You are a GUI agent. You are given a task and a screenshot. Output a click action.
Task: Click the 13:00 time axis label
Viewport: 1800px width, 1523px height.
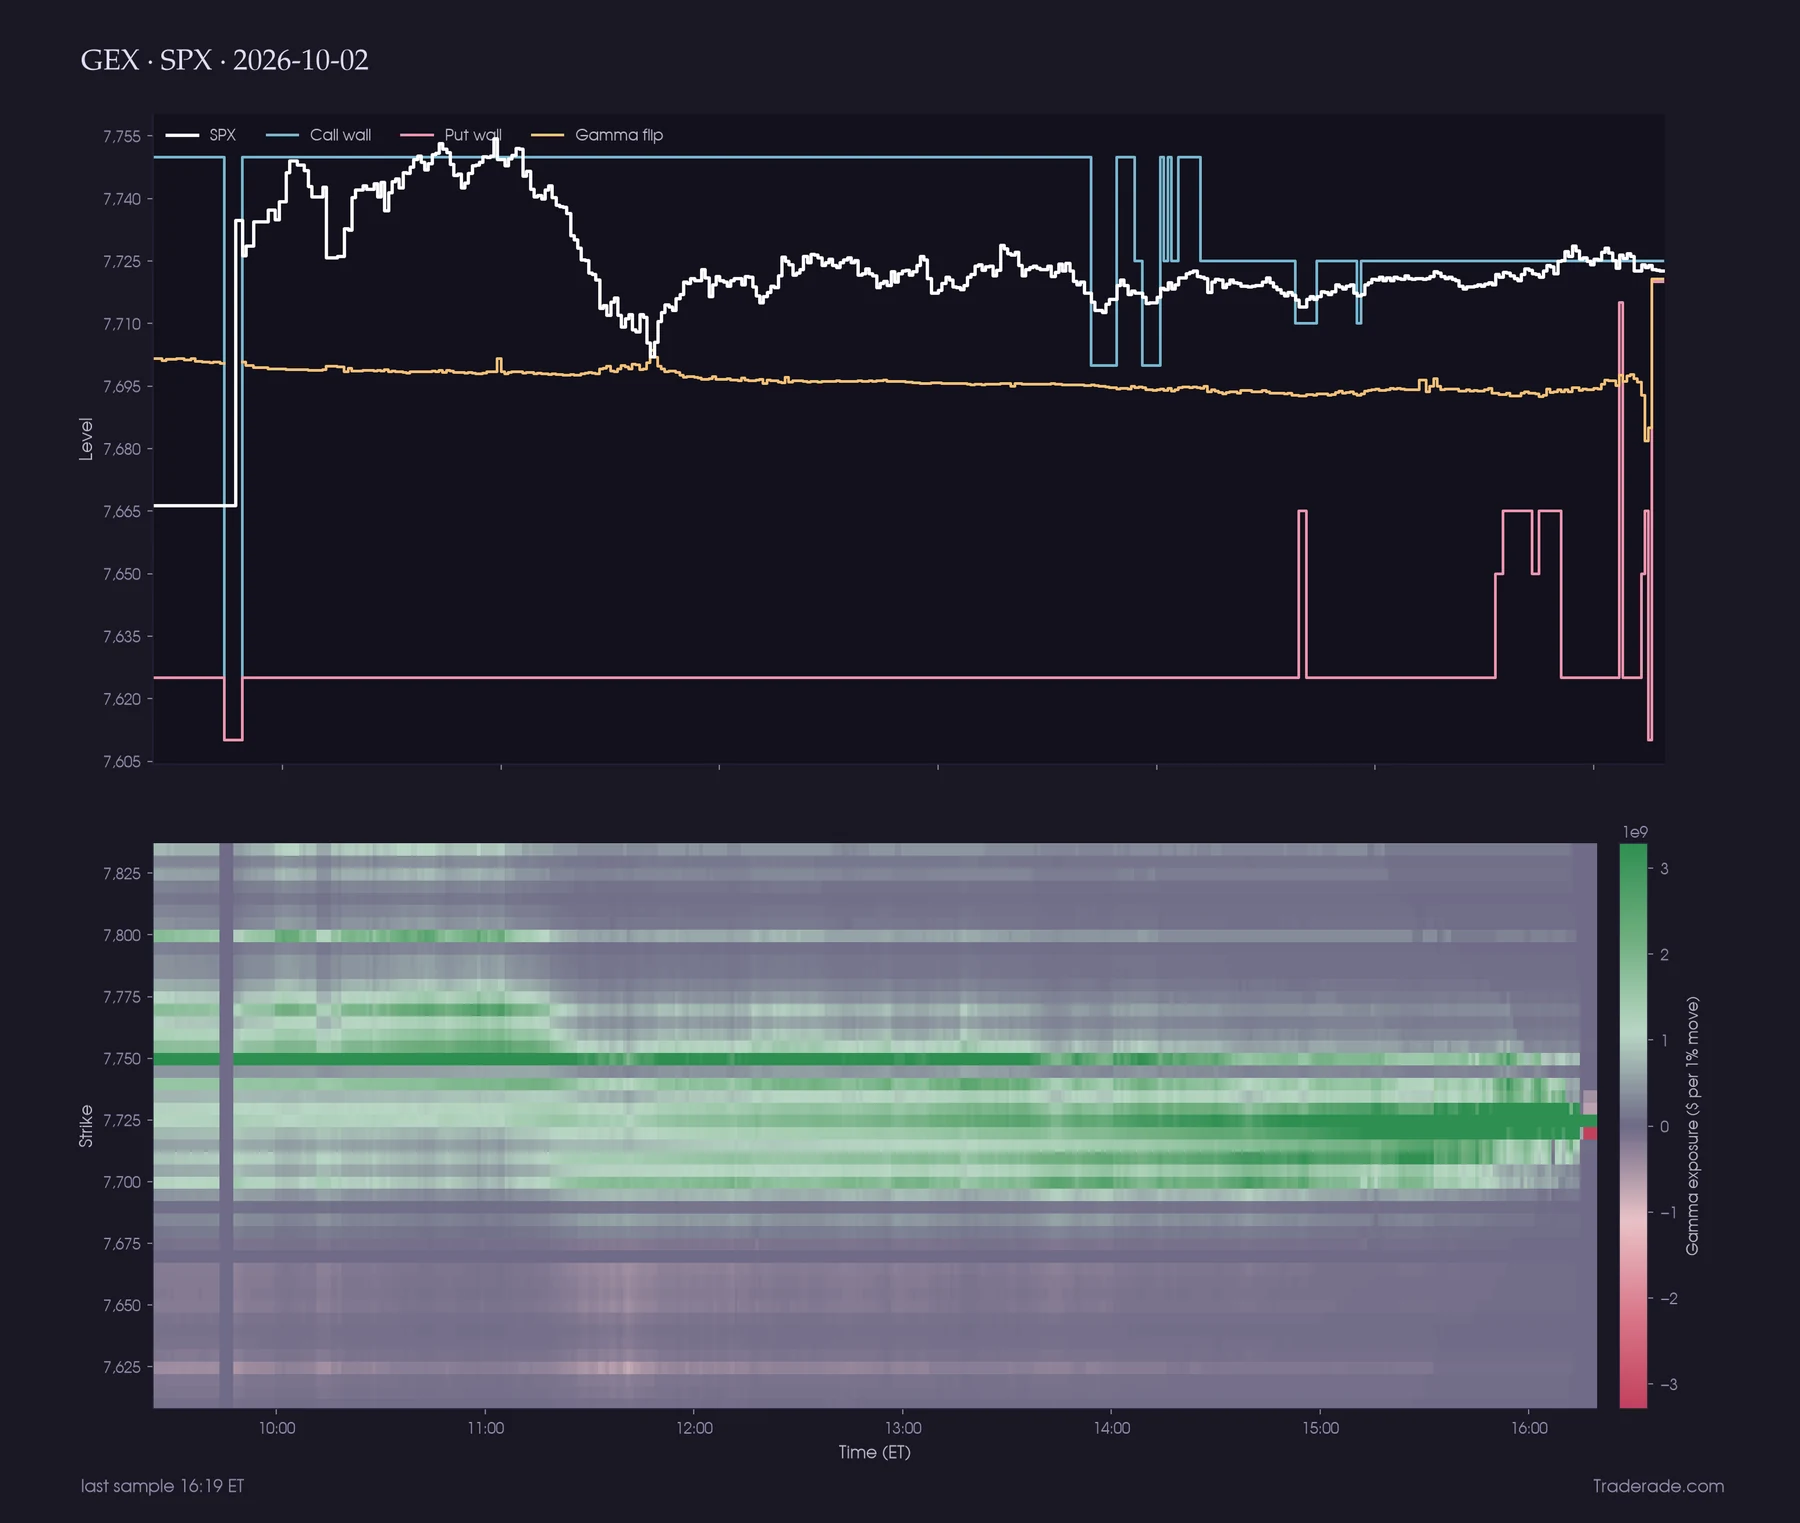(903, 1428)
